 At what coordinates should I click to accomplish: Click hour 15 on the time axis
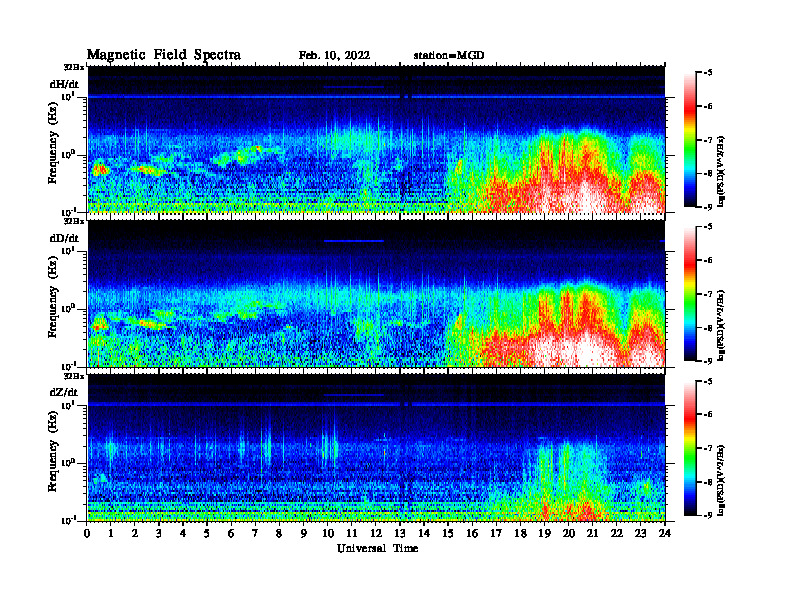click(448, 533)
